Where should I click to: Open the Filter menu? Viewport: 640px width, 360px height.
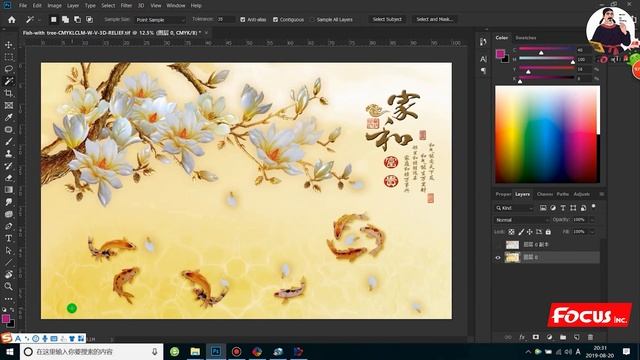(126, 6)
